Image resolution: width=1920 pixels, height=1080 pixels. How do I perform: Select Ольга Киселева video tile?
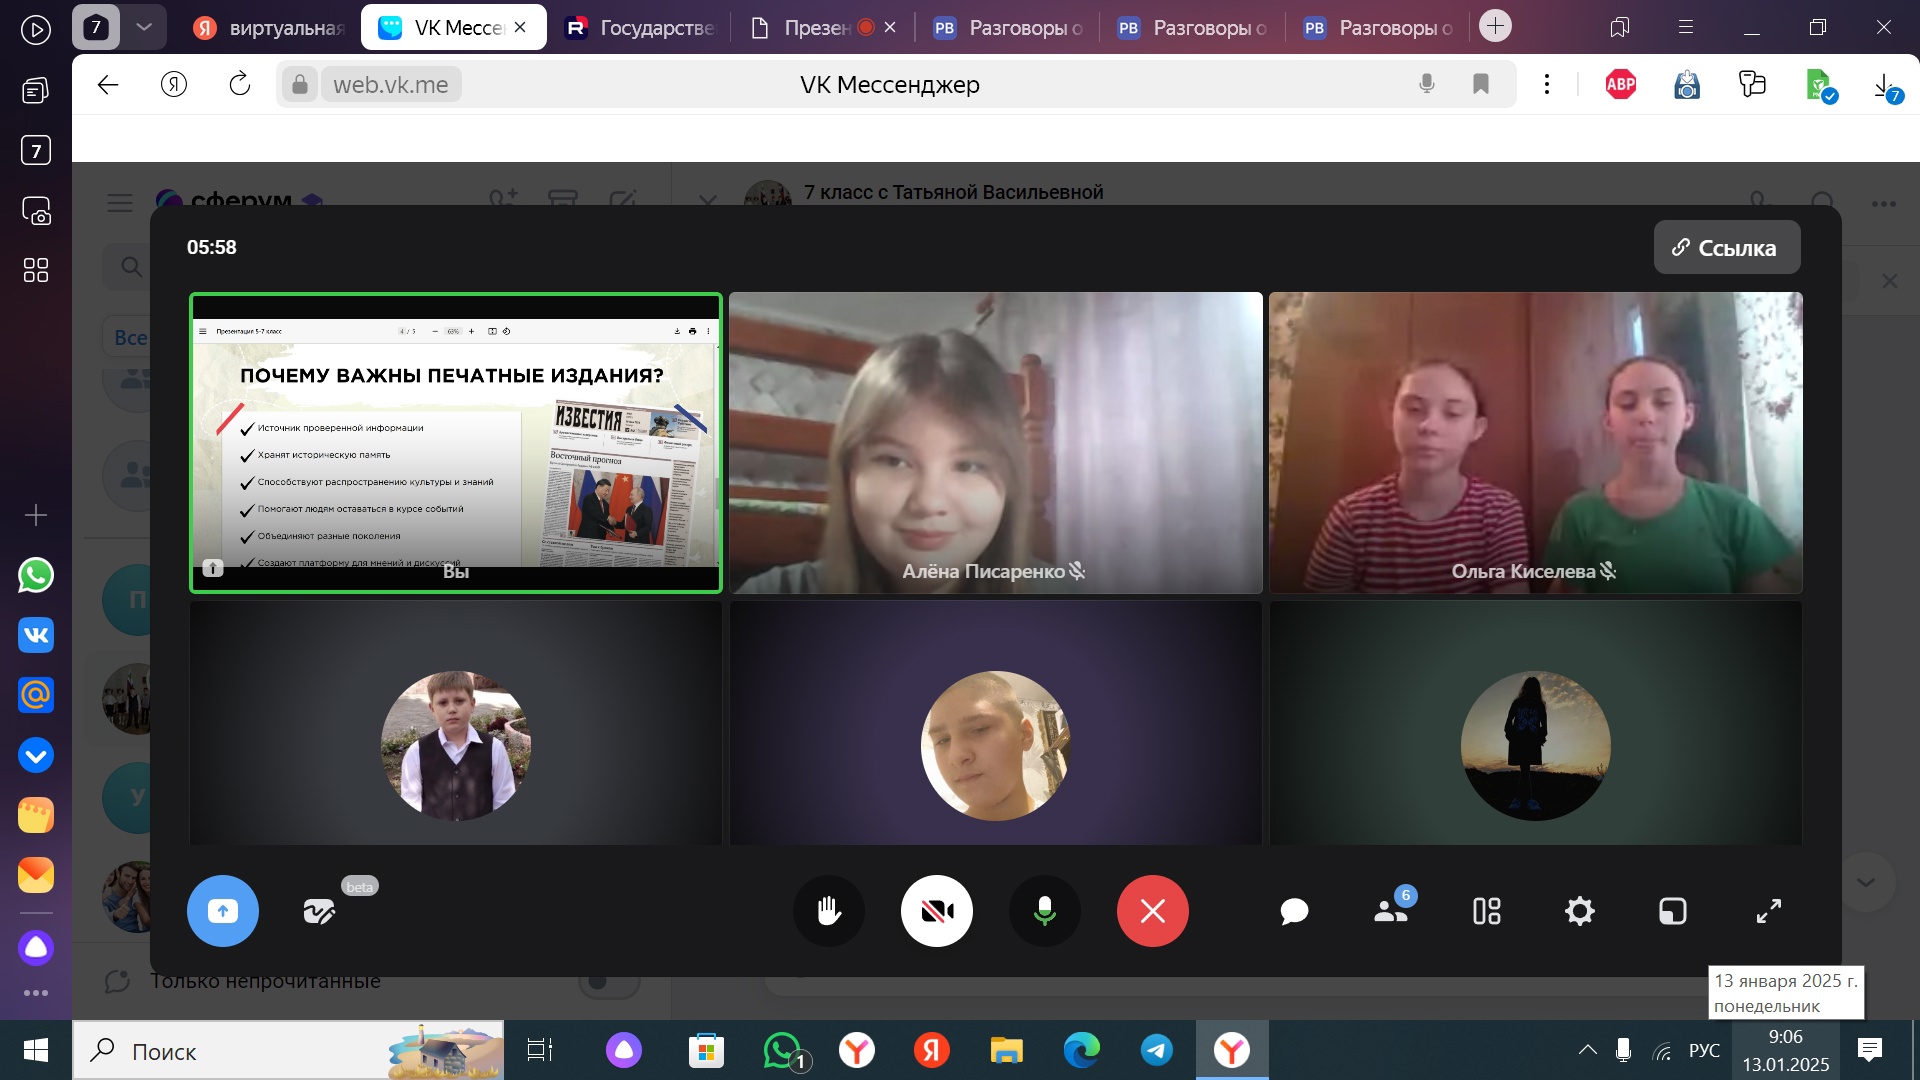[x=1536, y=443]
